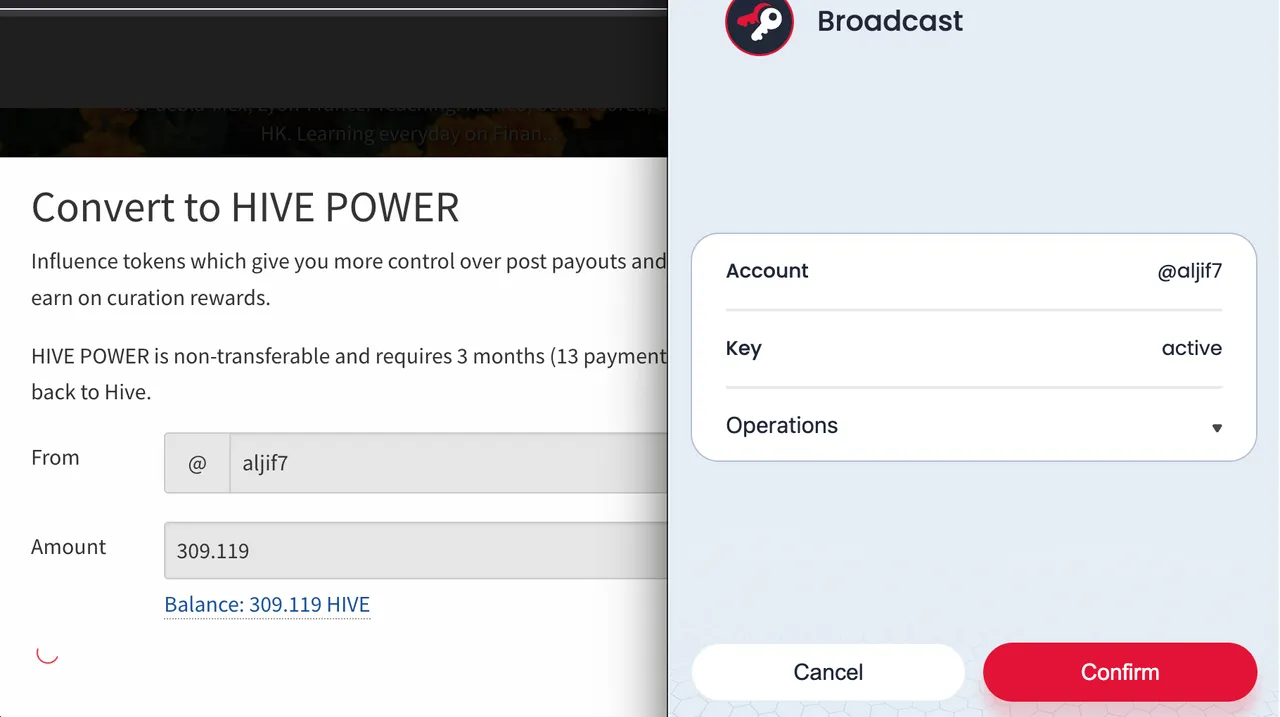Click the red loading spinner
Image resolution: width=1280 pixels, height=717 pixels.
[x=47, y=654]
